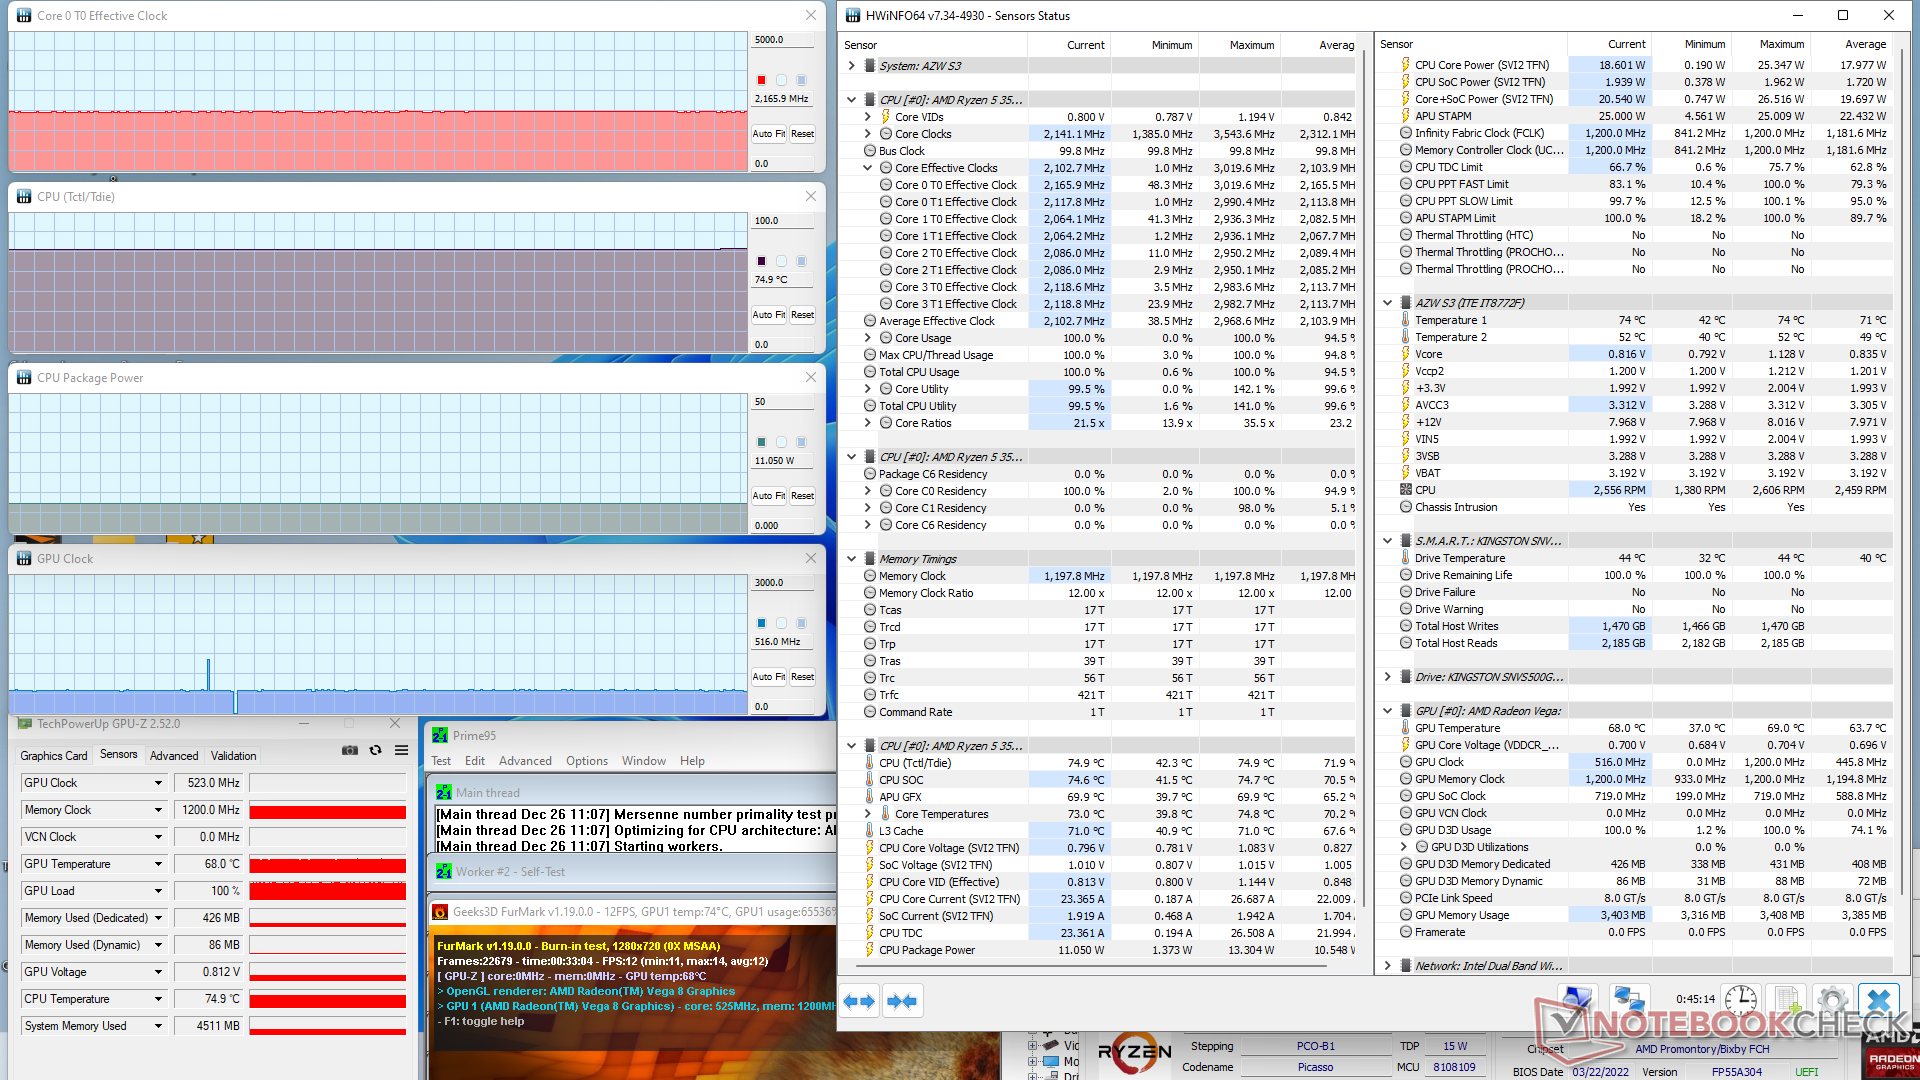Switch to Validation tab in GPU-Z
The height and width of the screenshot is (1080, 1920).
click(x=234, y=756)
